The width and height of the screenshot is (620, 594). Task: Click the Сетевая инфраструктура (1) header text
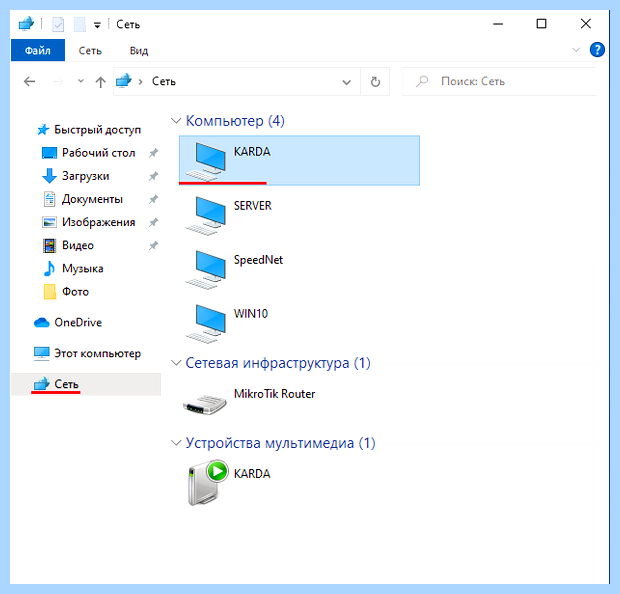coord(278,363)
